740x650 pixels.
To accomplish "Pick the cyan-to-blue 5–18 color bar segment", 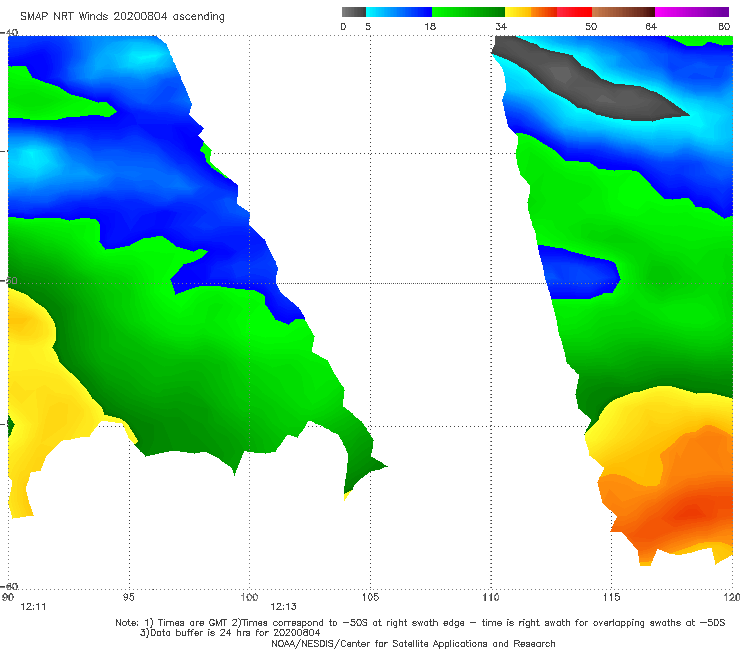I will [399, 12].
